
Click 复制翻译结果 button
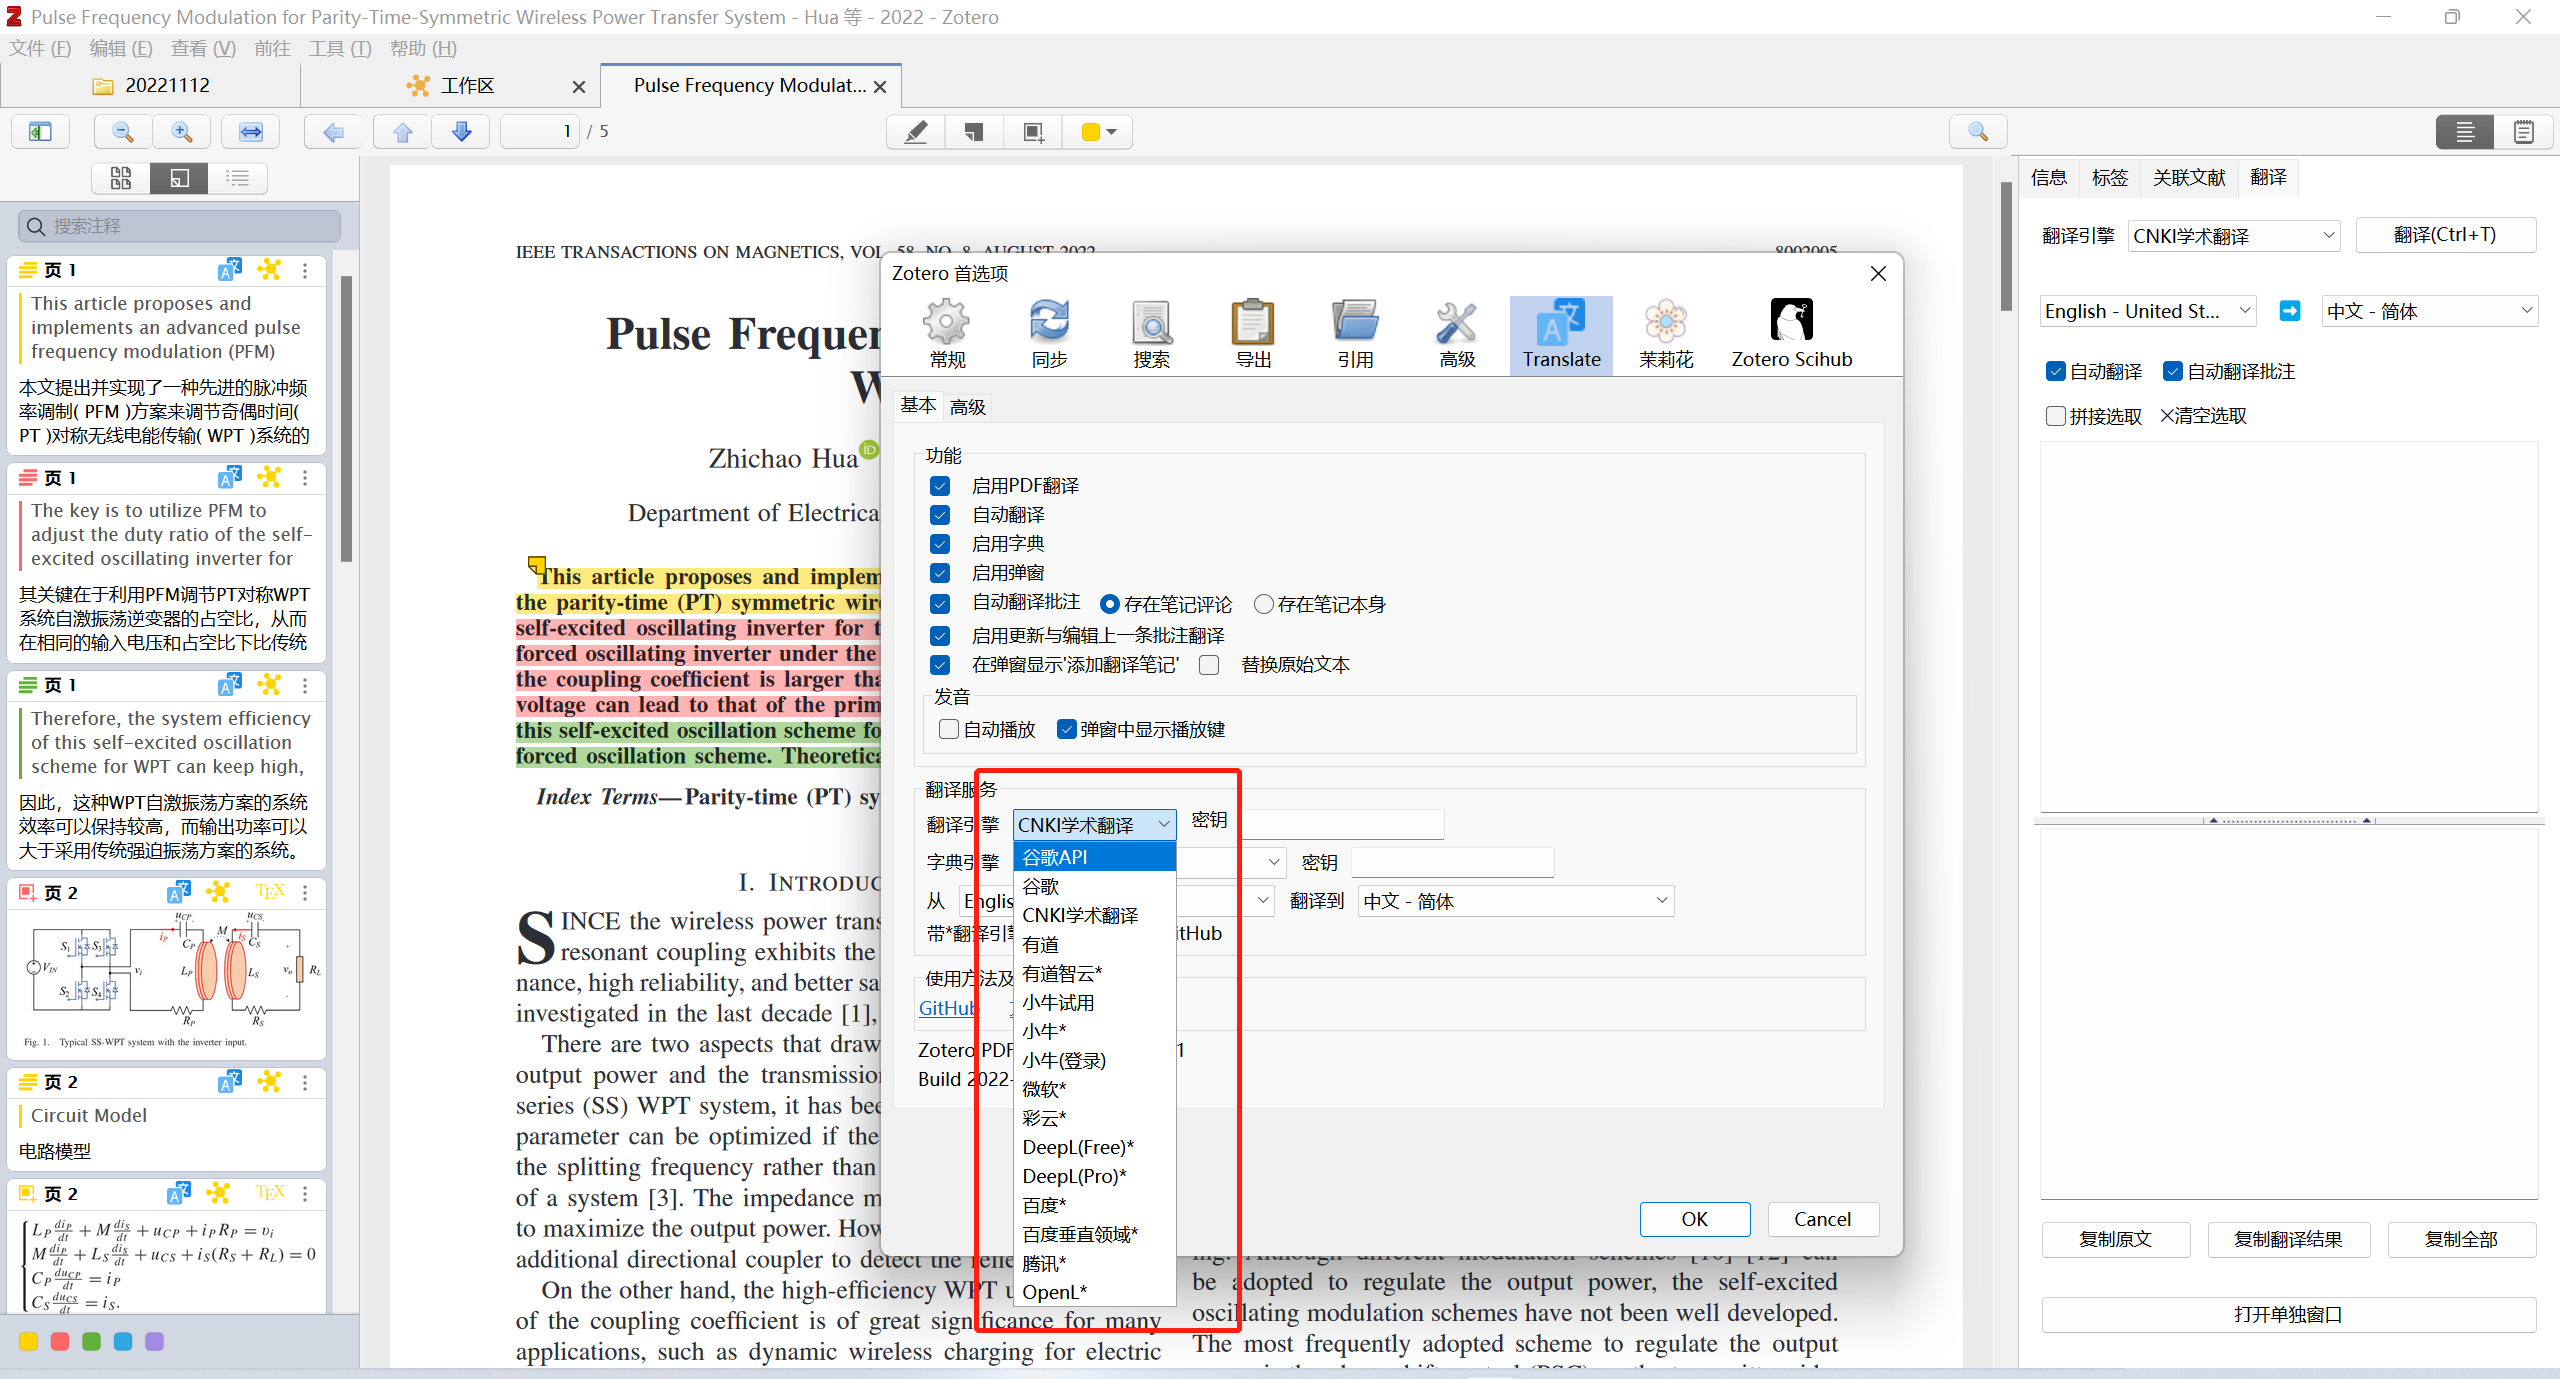coord(2287,1239)
